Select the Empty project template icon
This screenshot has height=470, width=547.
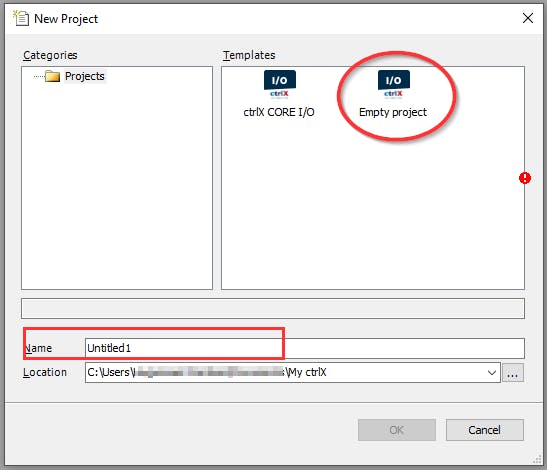coord(394,84)
